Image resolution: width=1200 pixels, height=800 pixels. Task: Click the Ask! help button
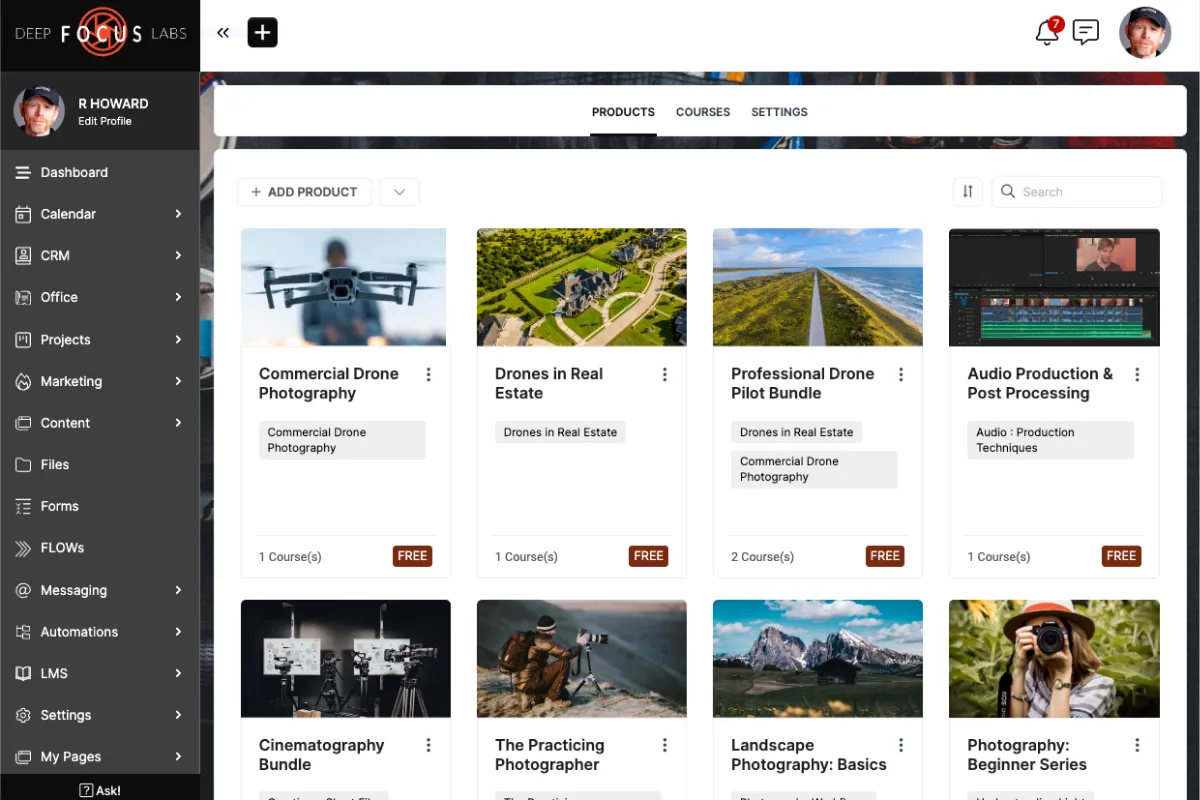click(x=100, y=790)
